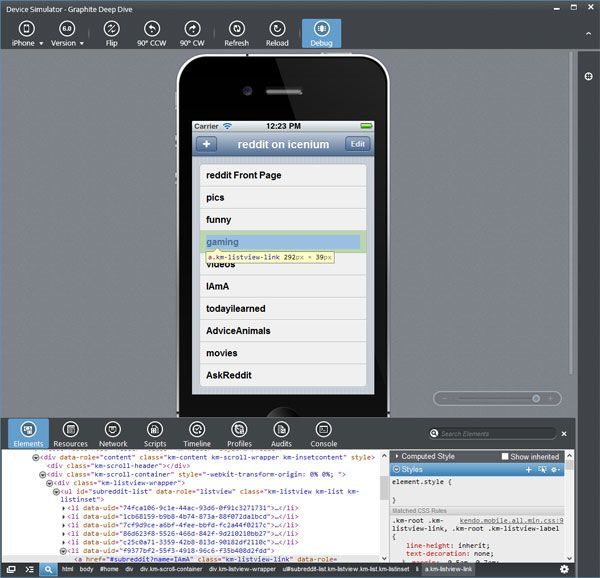Collapse the subreddit-list ul node
The width and height of the screenshot is (600, 578).
[56, 492]
